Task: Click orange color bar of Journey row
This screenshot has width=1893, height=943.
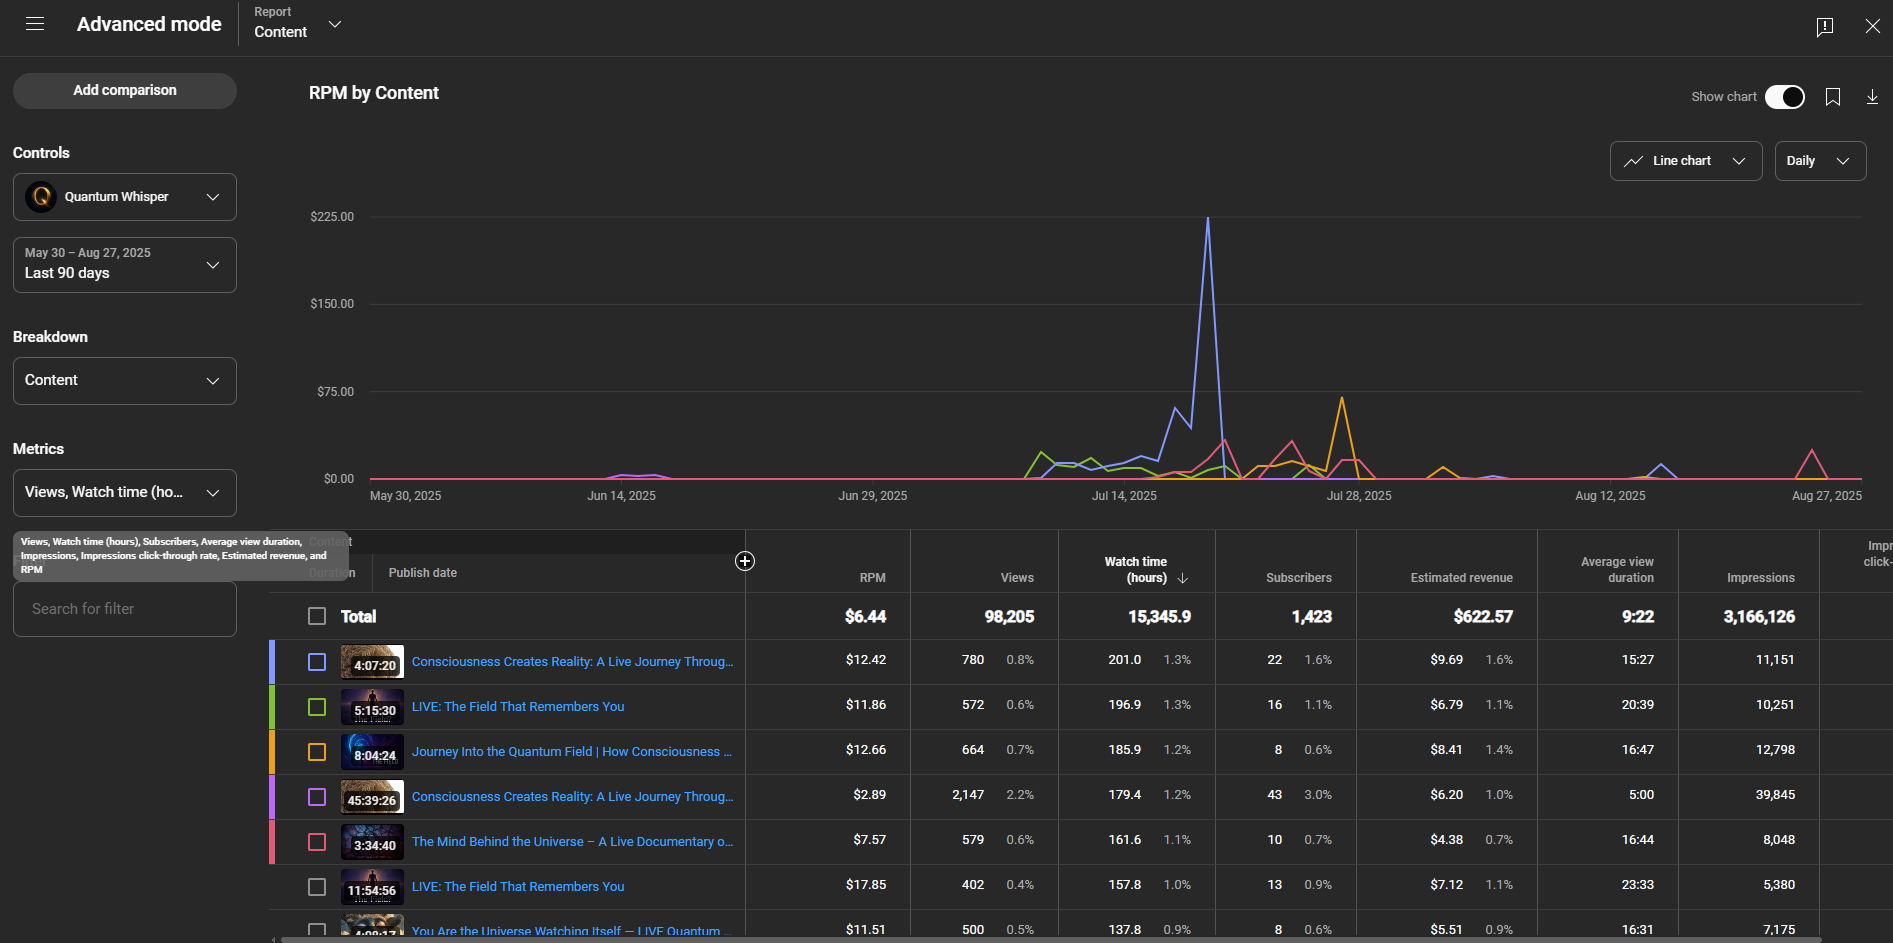Action: click(272, 752)
